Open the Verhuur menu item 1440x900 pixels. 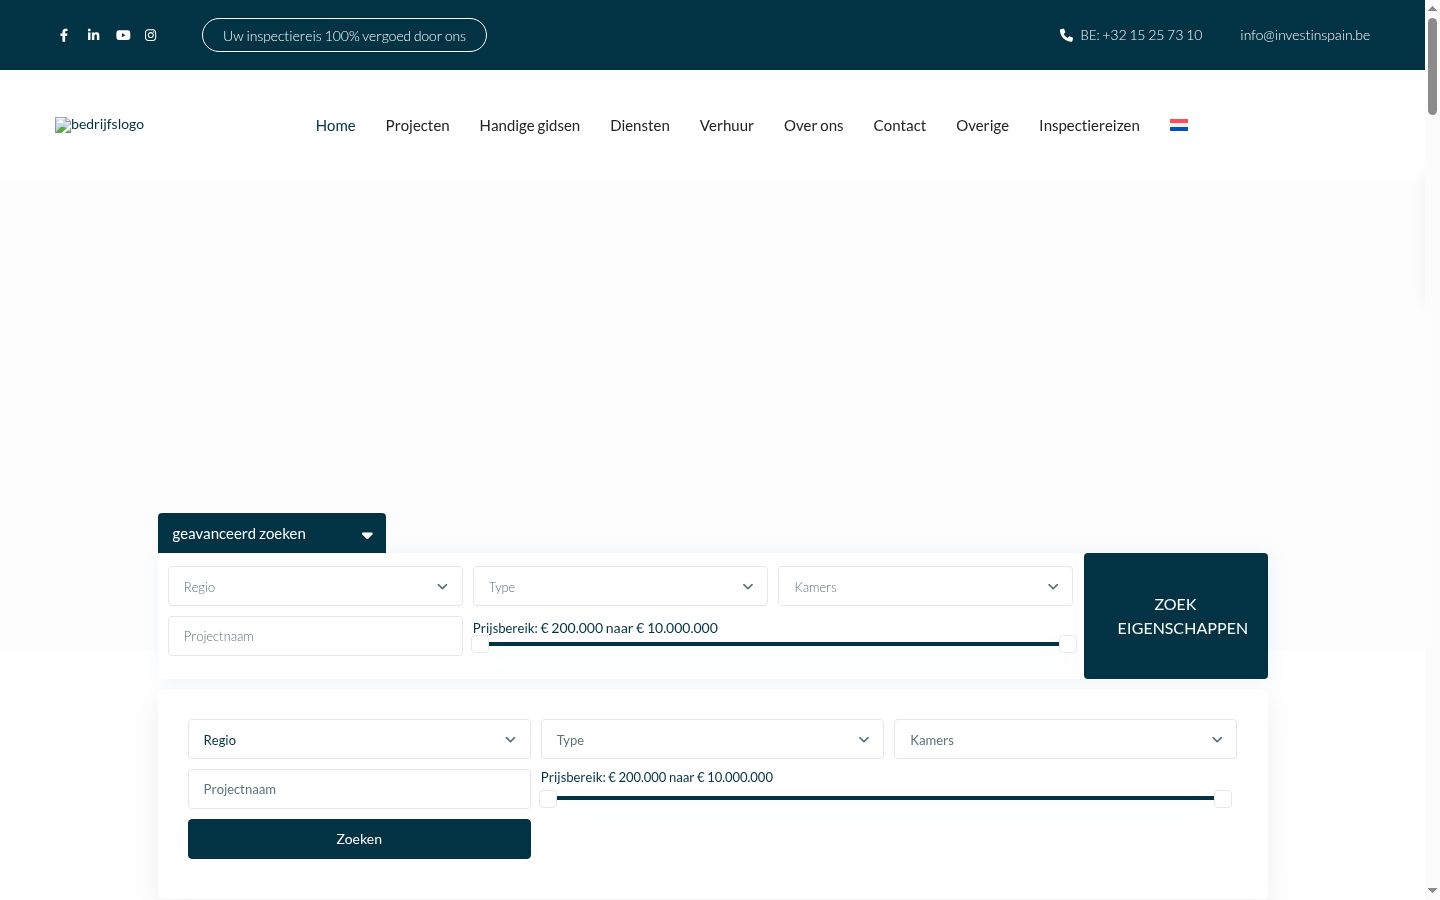coord(727,125)
